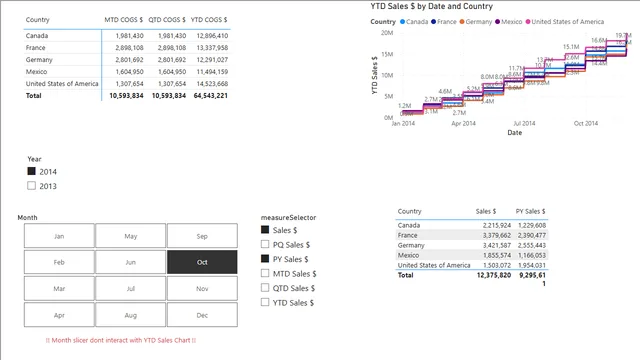Select the Aug month slicer button
Image resolution: width=640 pixels, height=360 pixels.
131,315
